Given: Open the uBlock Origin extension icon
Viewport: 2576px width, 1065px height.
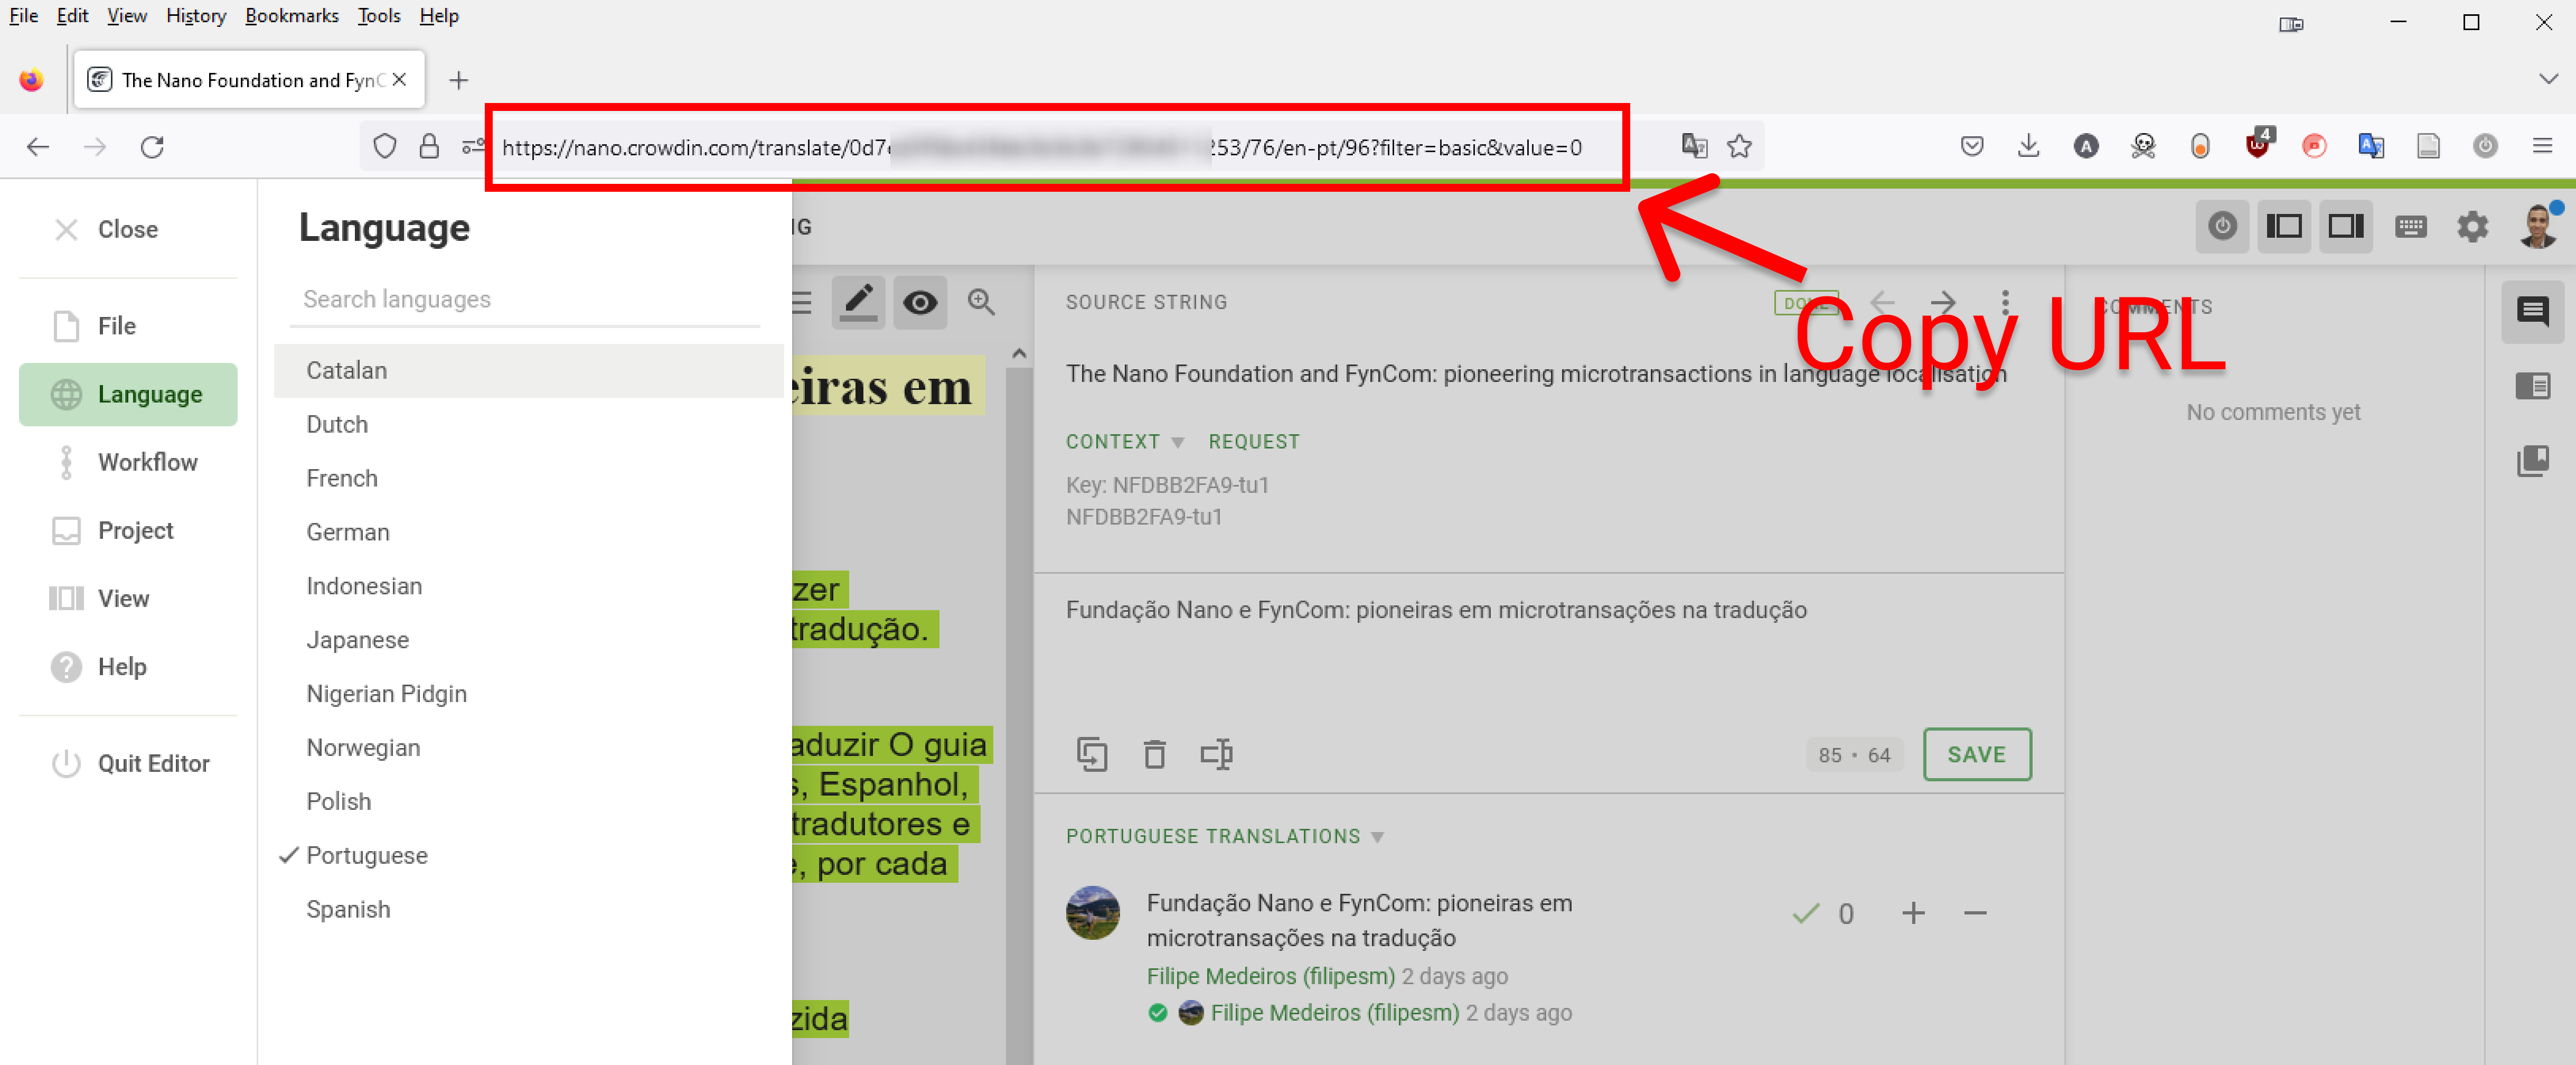Looking at the screenshot, I should (x=2257, y=145).
